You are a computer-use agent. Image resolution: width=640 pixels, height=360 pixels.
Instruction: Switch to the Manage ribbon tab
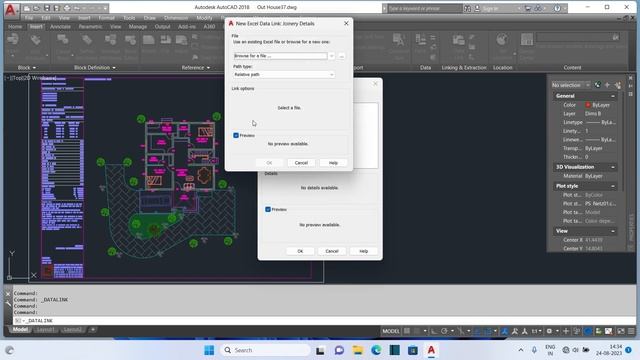click(138, 27)
